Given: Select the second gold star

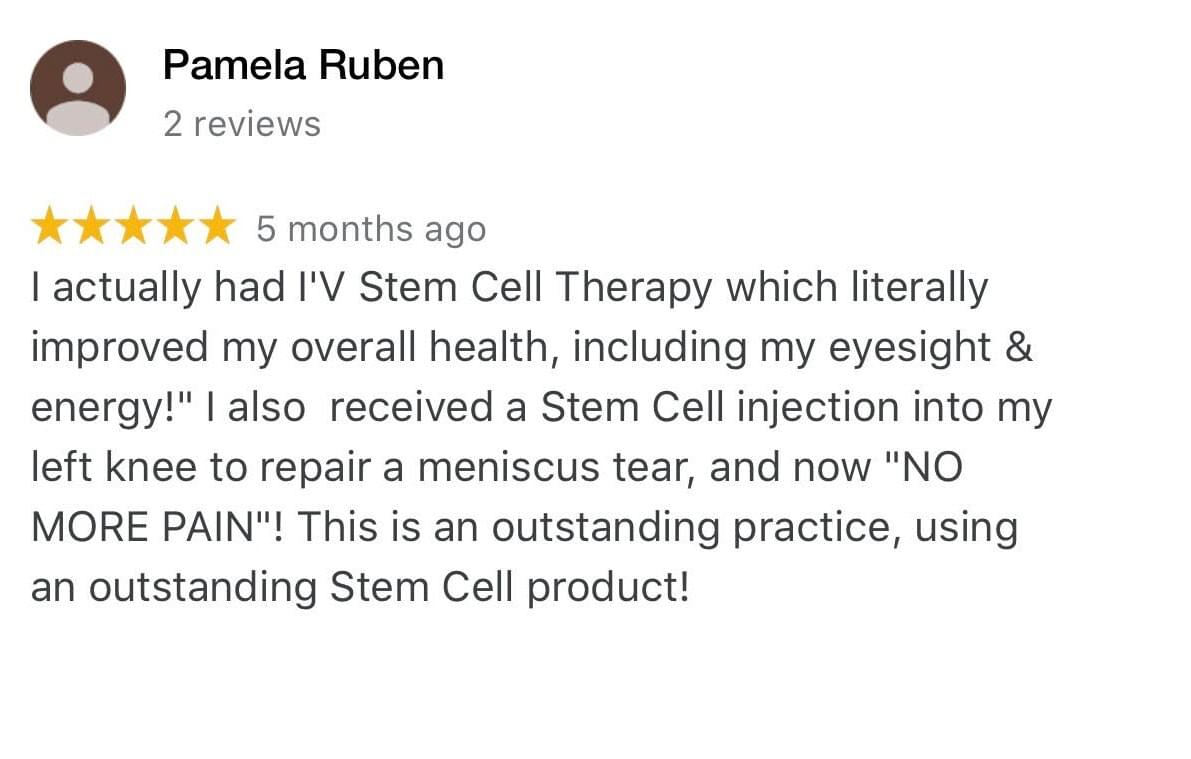Looking at the screenshot, I should coord(91,226).
